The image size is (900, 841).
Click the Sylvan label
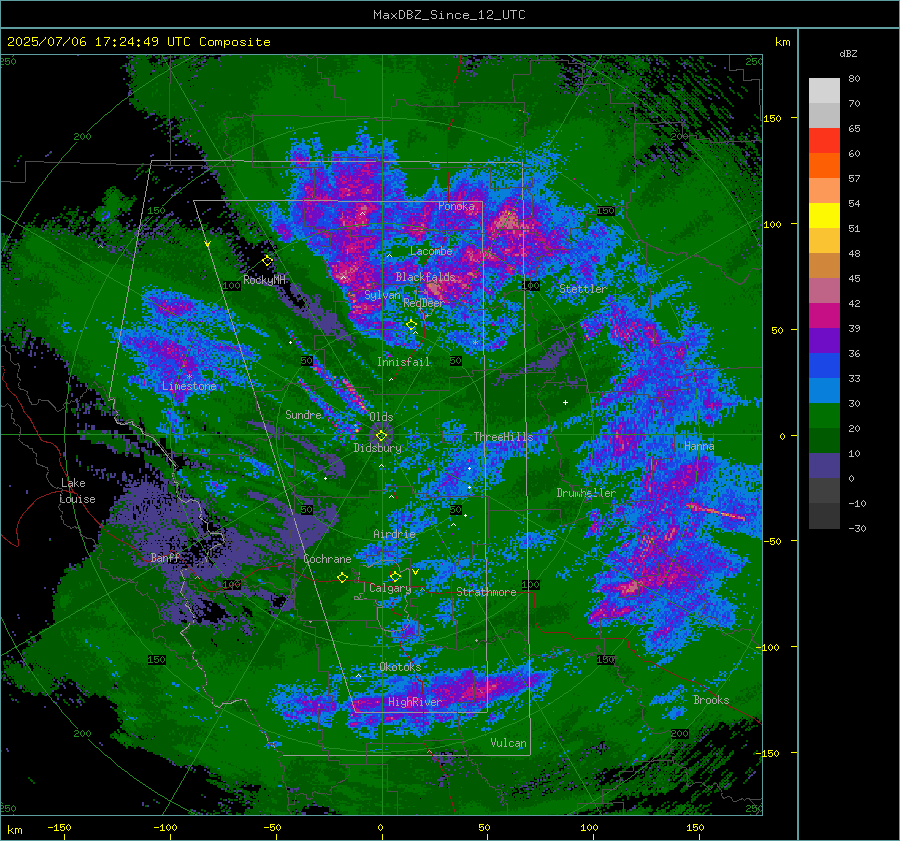[382, 295]
